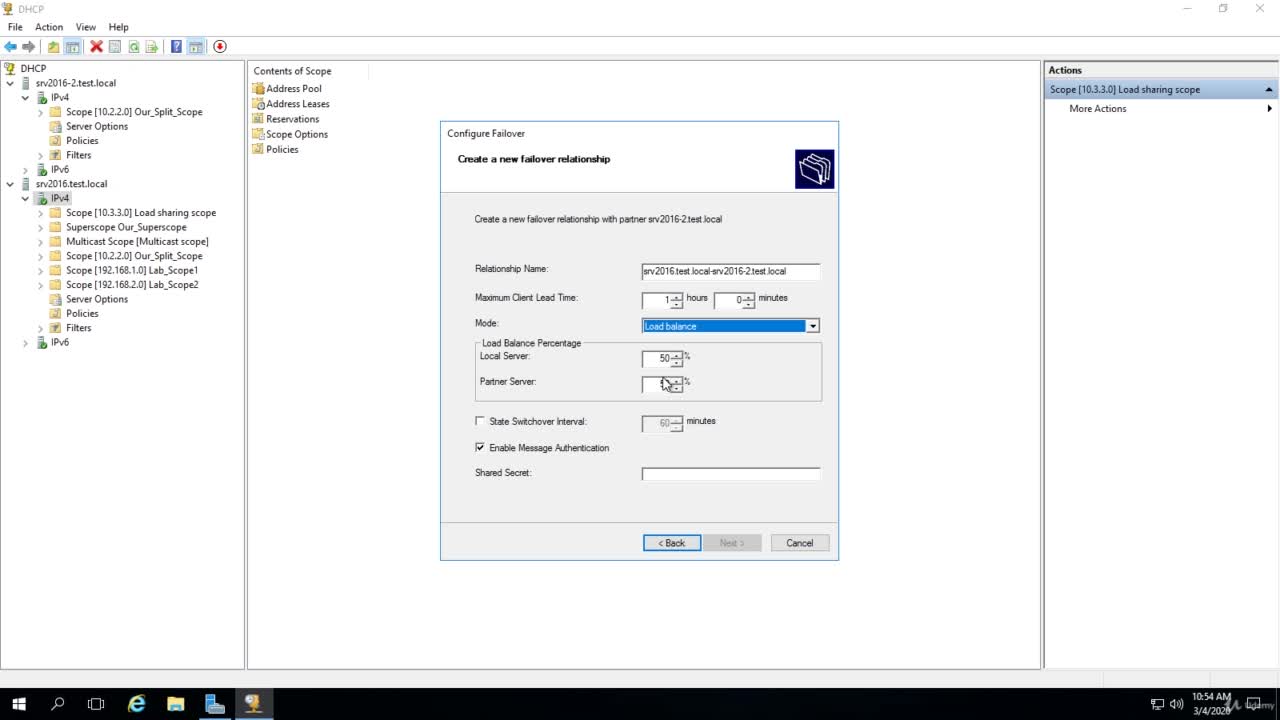Click the taskbar Search magnifier icon
The image size is (1280, 720).
(x=57, y=704)
